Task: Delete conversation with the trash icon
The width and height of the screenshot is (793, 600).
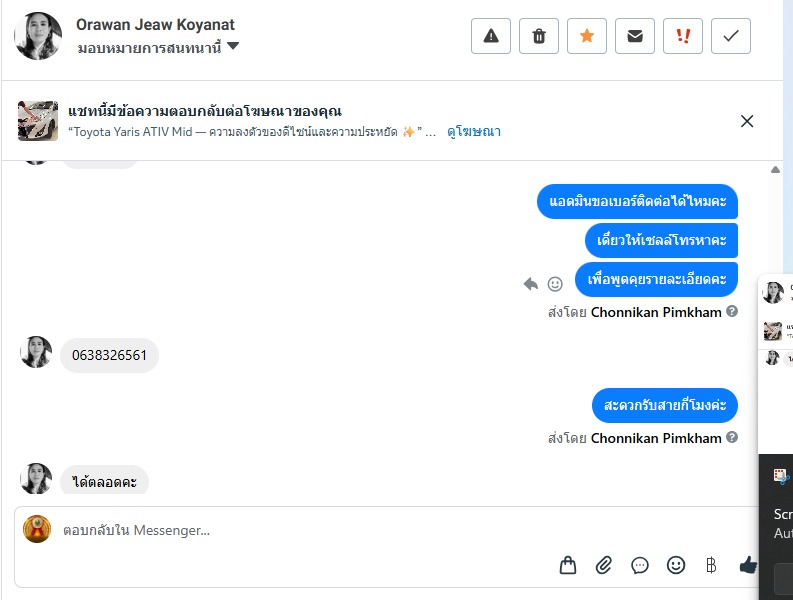Action: pyautogui.click(x=539, y=36)
